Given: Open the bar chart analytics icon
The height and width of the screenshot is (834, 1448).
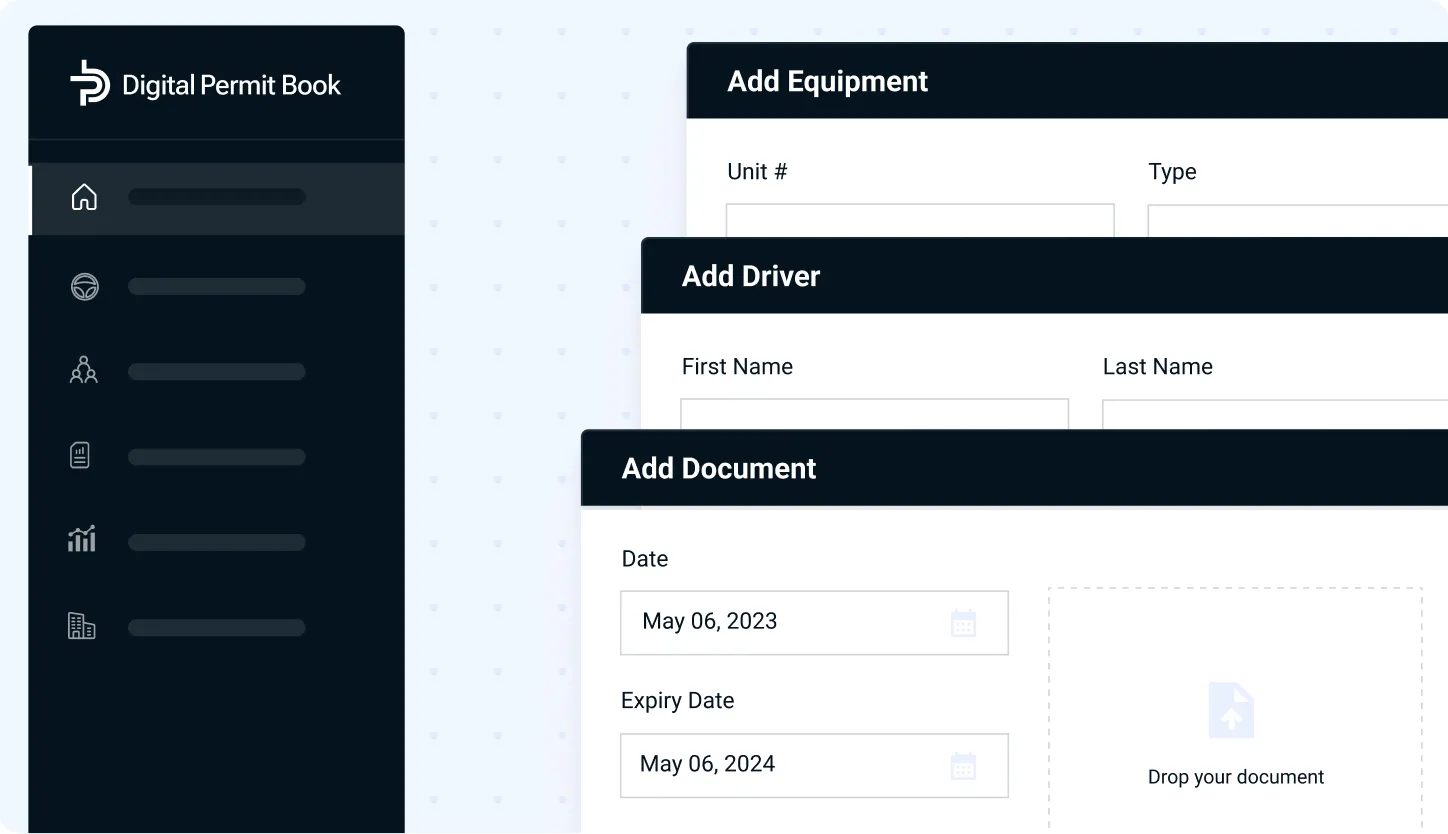Looking at the screenshot, I should (x=82, y=539).
